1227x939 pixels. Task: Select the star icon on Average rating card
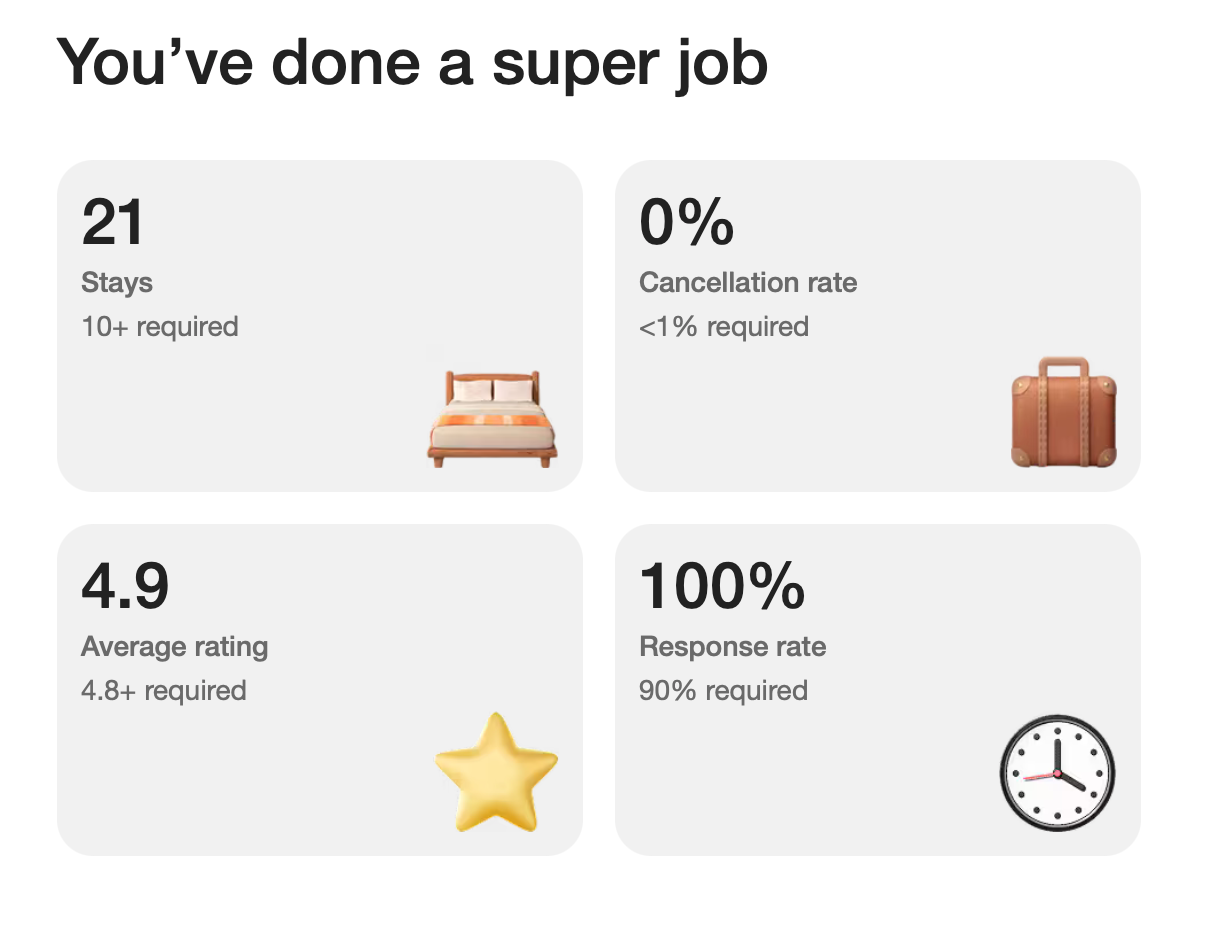tap(497, 775)
